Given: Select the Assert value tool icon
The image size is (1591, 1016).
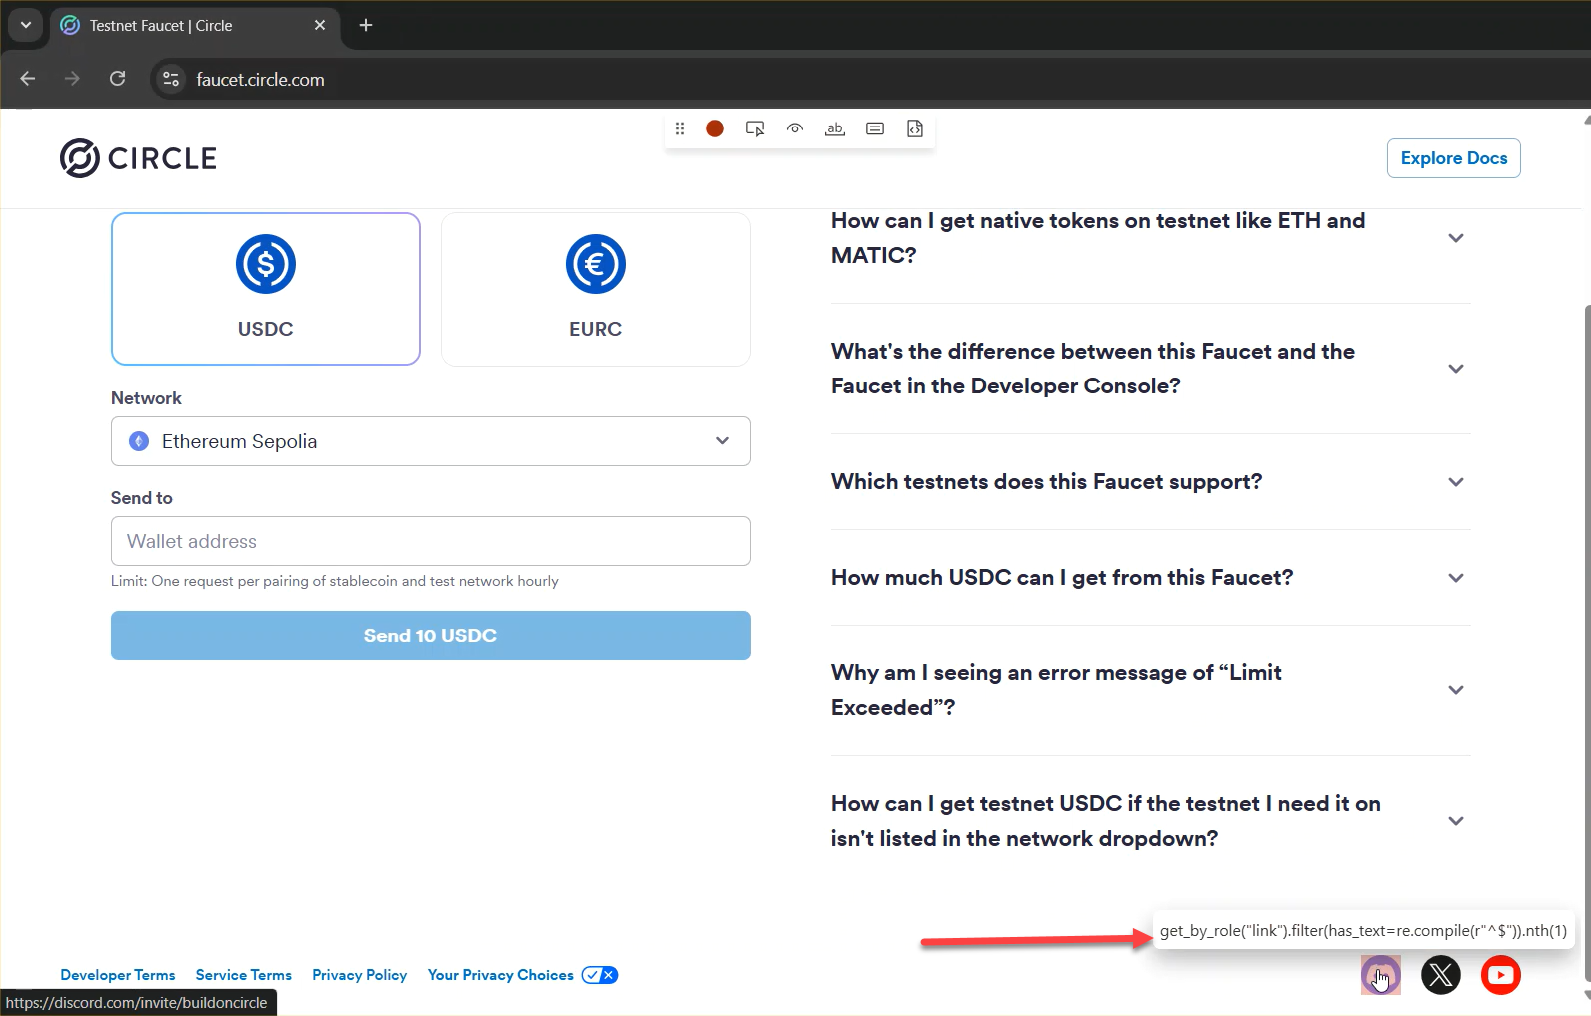Looking at the screenshot, I should click(x=875, y=129).
